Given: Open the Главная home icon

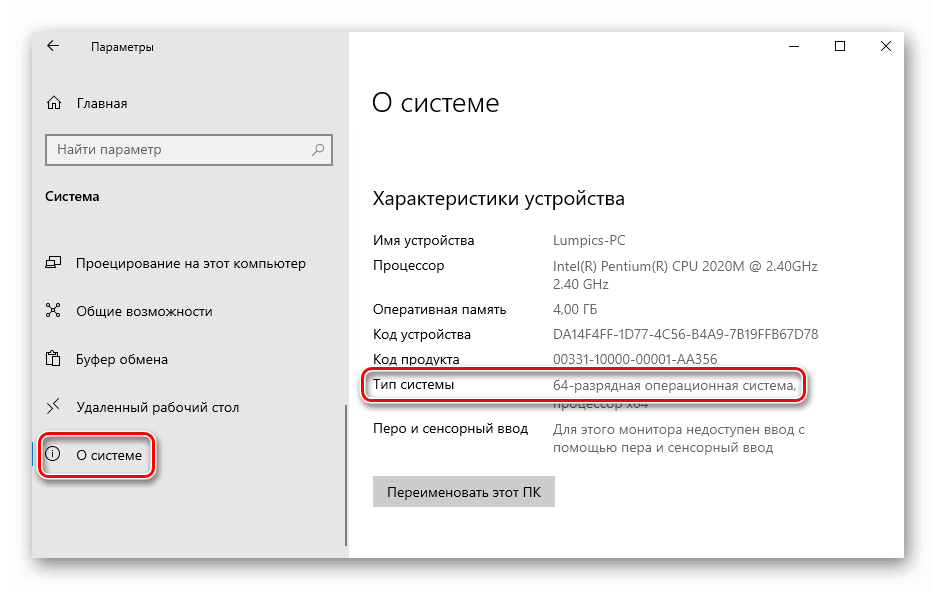Looking at the screenshot, I should 54,103.
